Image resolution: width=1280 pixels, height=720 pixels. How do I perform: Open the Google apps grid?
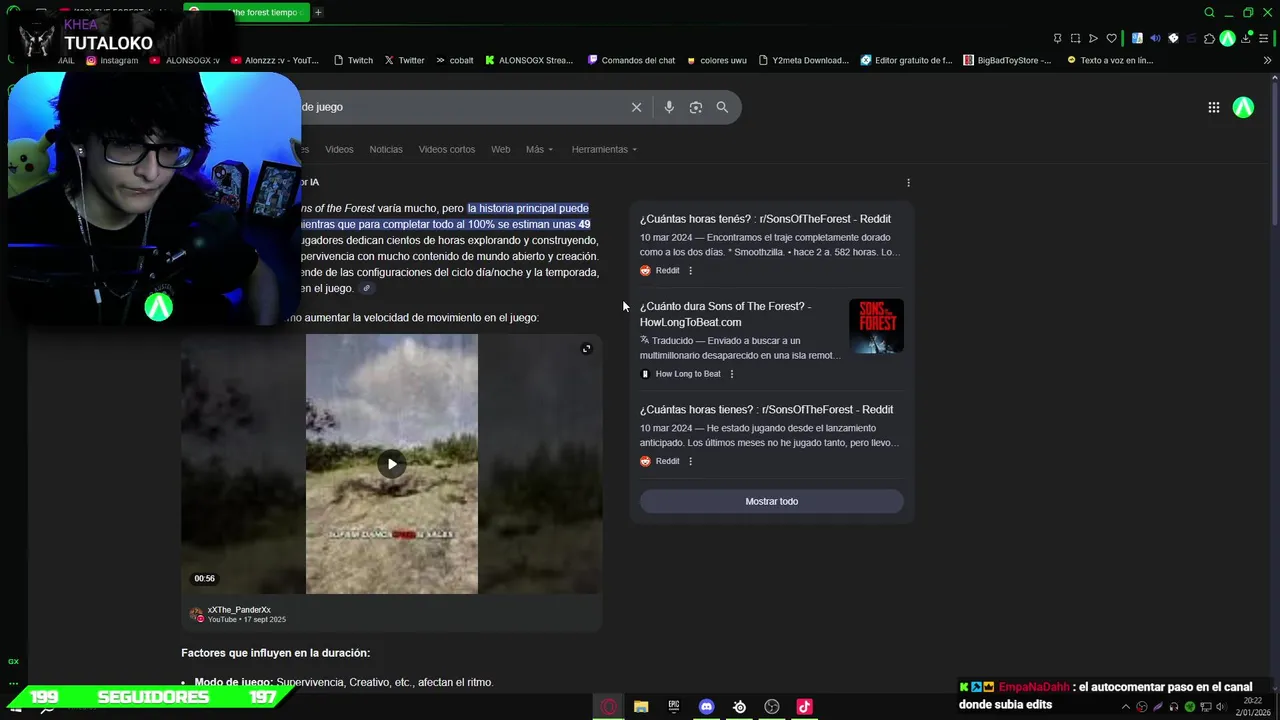tap(1213, 108)
